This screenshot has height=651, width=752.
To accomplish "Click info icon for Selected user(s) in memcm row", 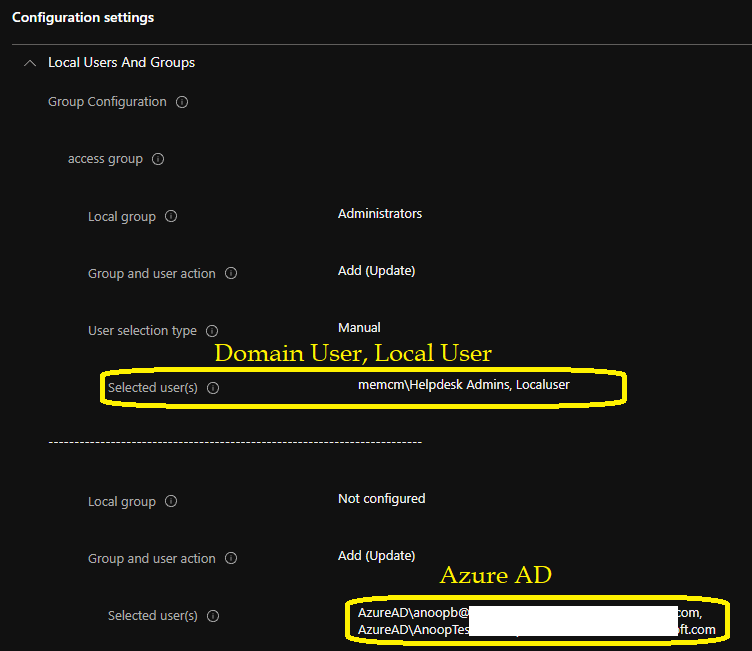I will point(213,388).
